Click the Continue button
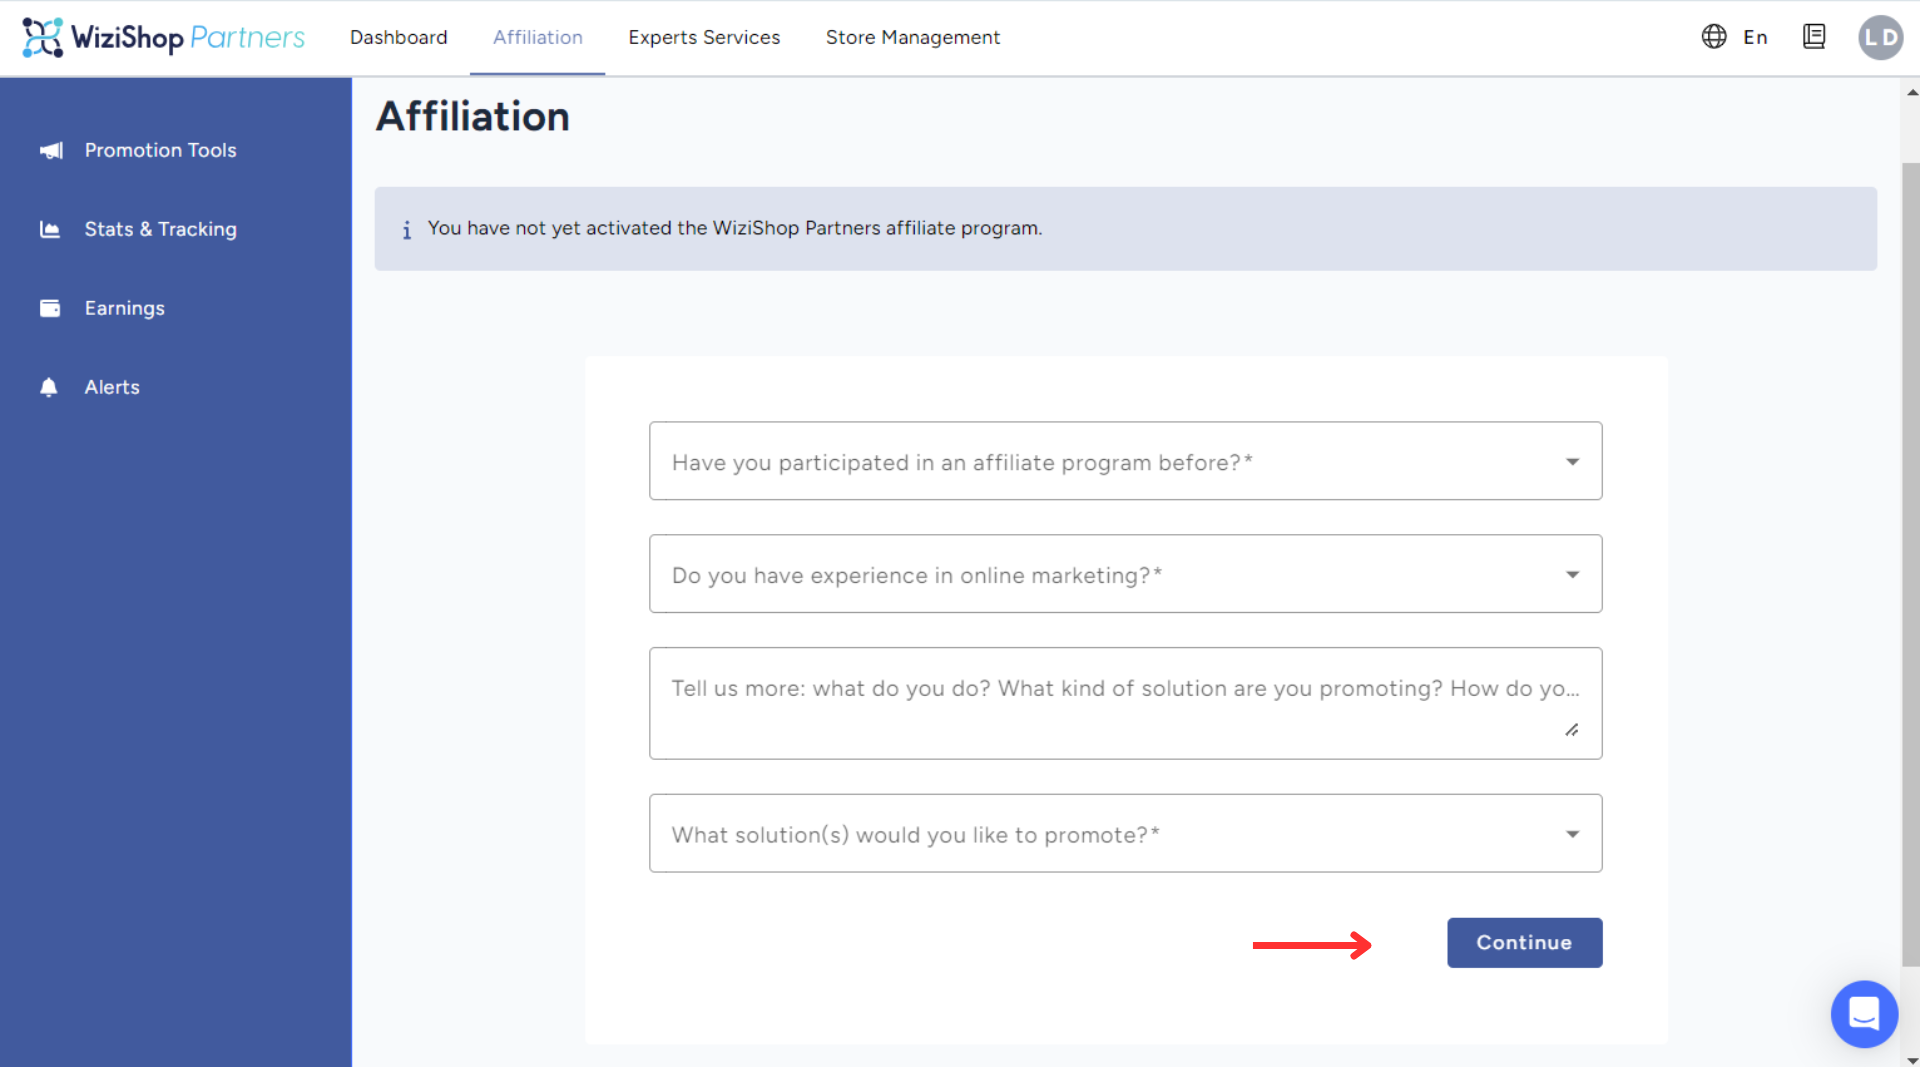This screenshot has width=1920, height=1080. pos(1524,943)
